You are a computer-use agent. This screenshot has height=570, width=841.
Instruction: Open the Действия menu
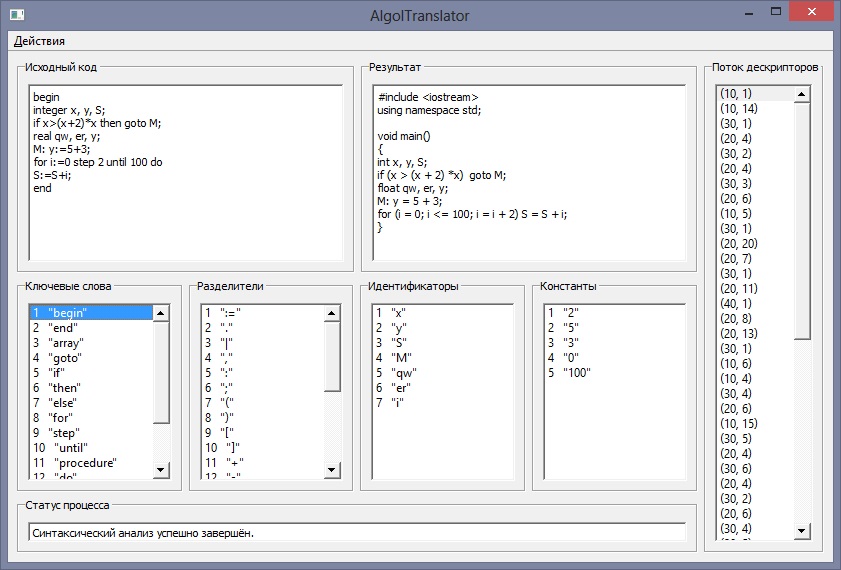coord(39,41)
